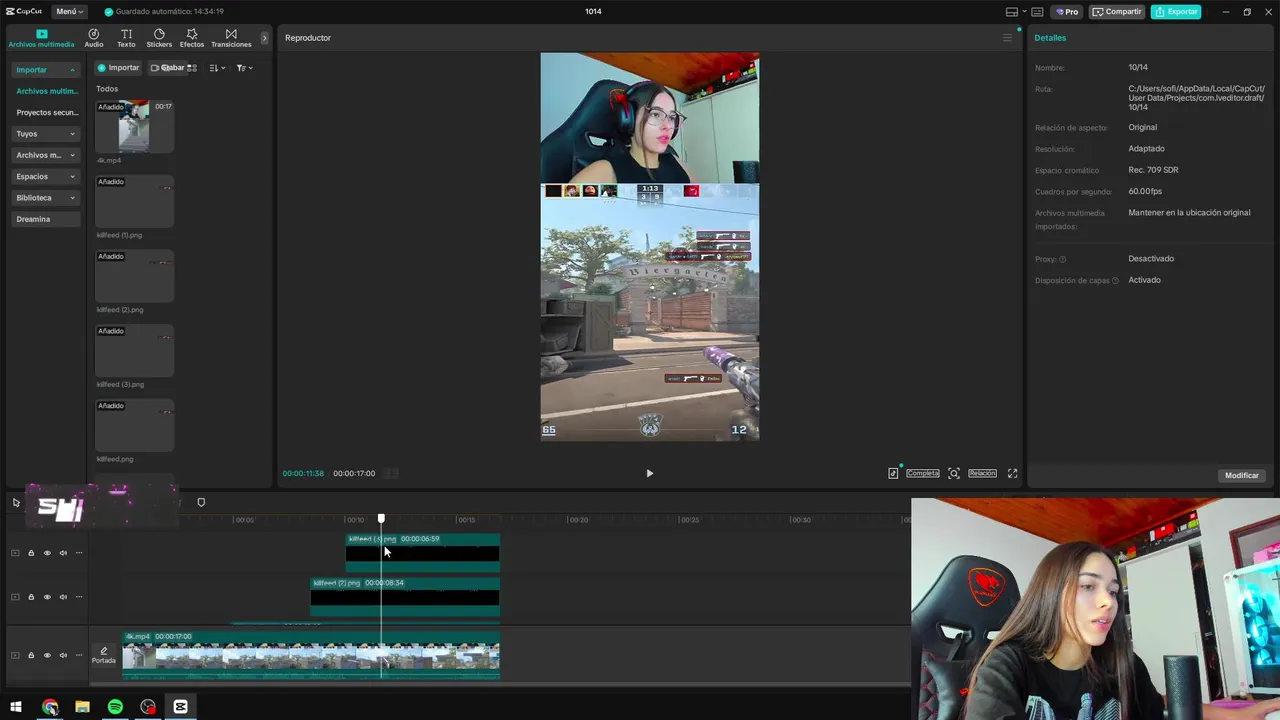Click the timeline marker shield icon
The image size is (1280, 720).
pyautogui.click(x=201, y=503)
